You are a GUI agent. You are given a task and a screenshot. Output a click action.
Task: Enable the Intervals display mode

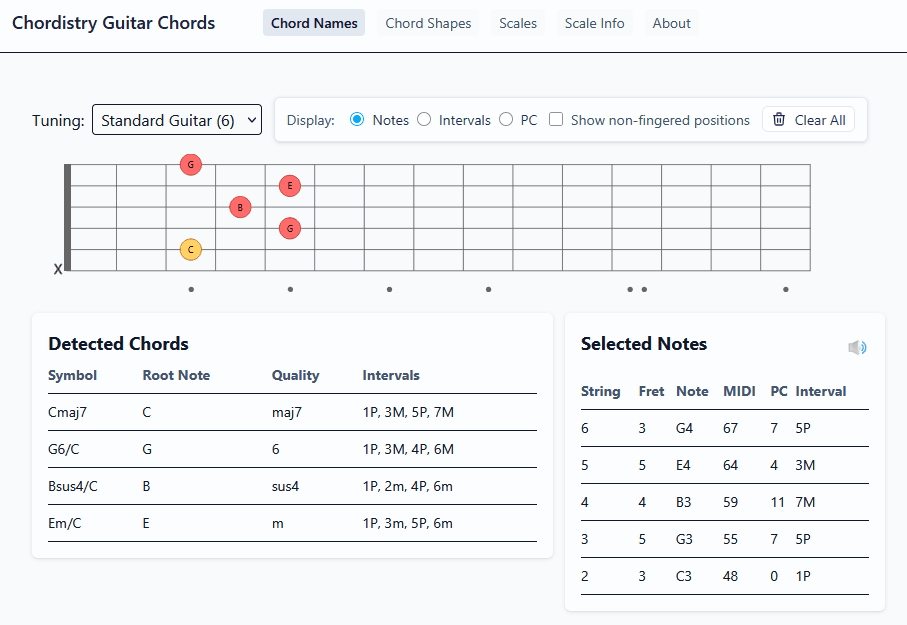tap(424, 119)
